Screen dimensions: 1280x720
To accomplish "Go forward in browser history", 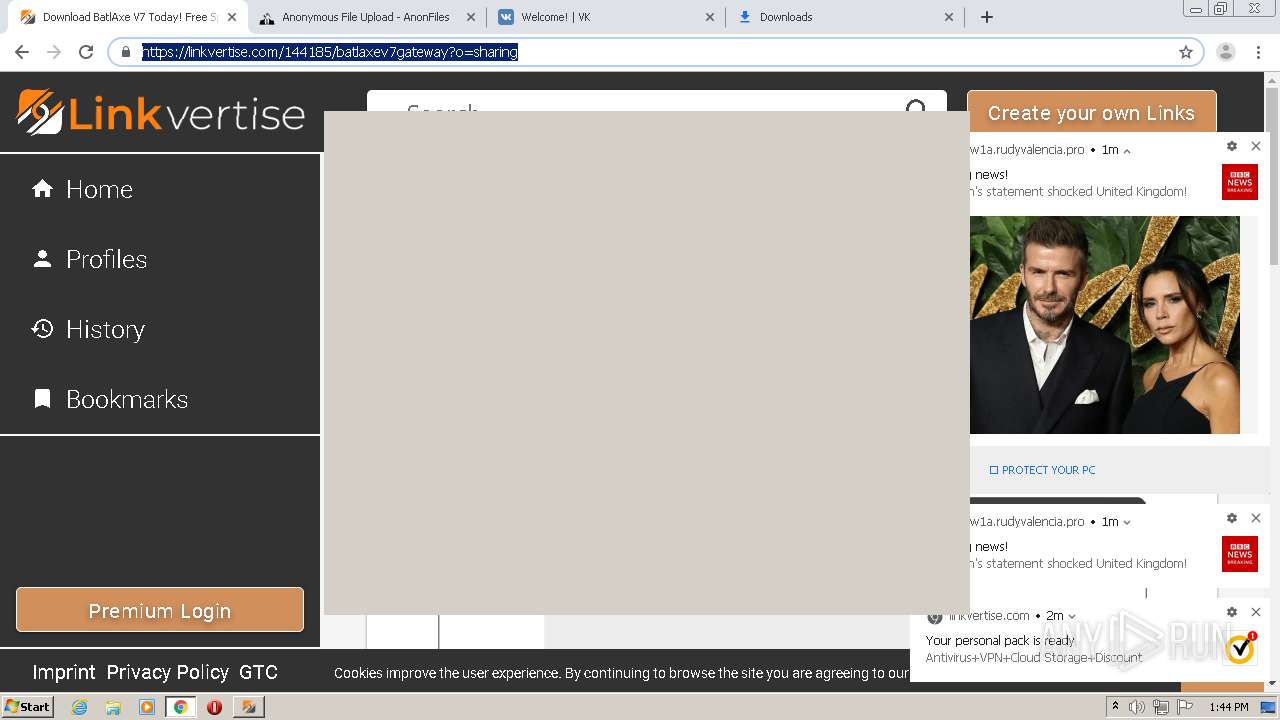I will [x=54, y=52].
